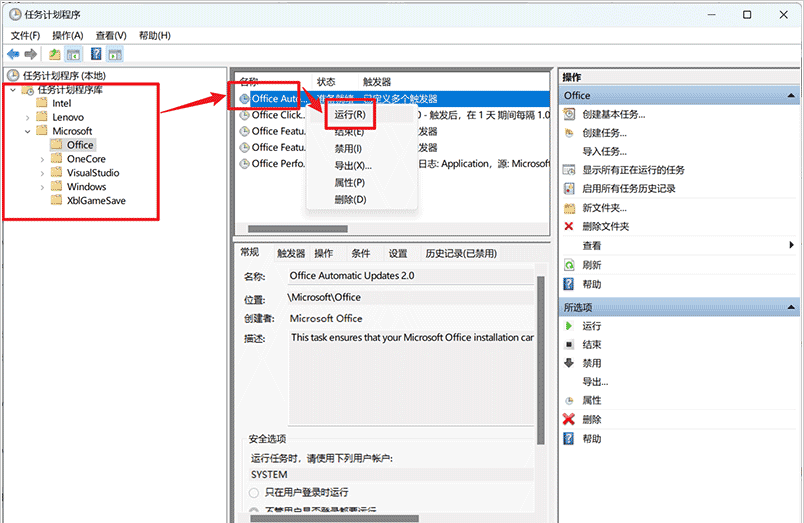Open the 查看(V) menu
This screenshot has width=804, height=523.
click(111, 35)
